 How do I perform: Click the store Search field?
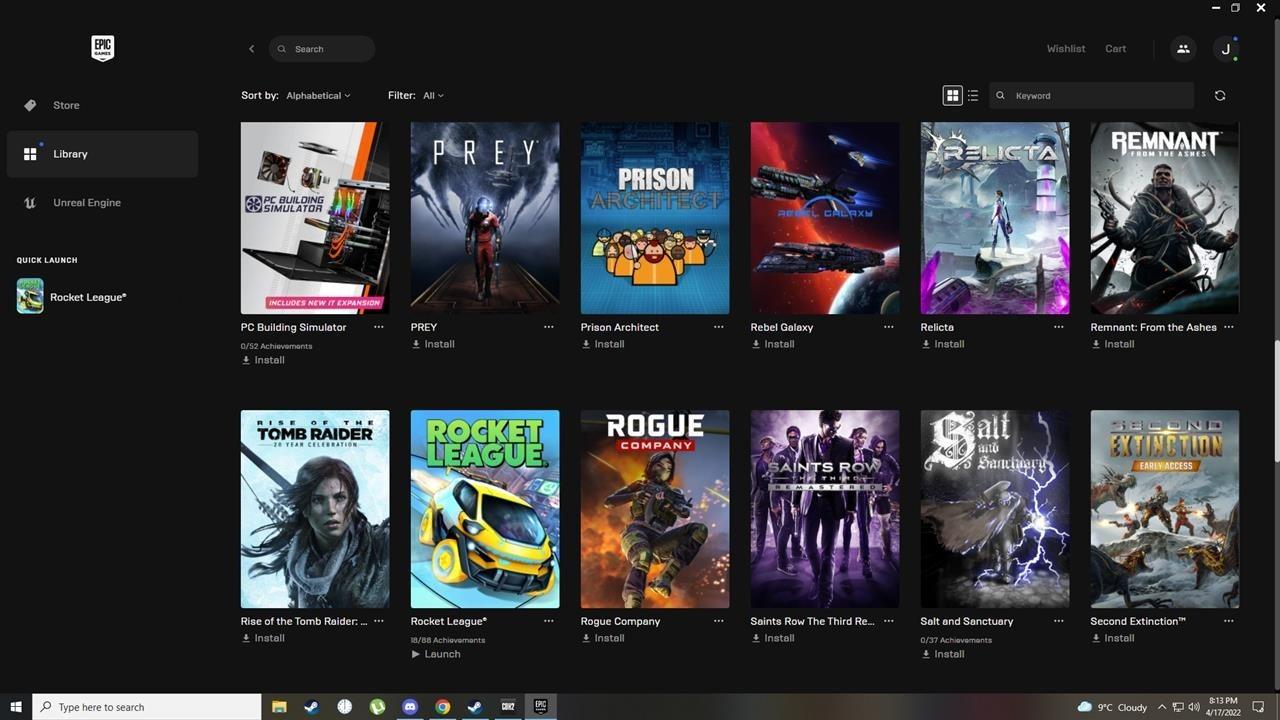tap(322, 49)
